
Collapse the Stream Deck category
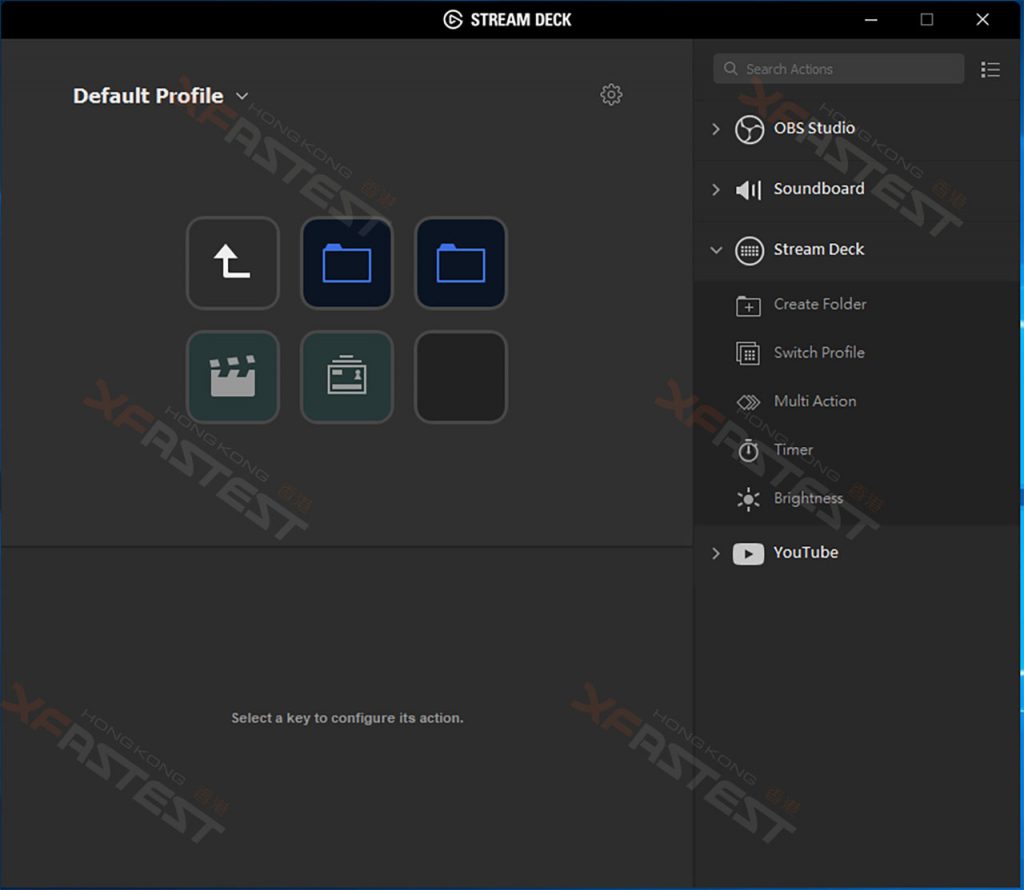point(716,250)
